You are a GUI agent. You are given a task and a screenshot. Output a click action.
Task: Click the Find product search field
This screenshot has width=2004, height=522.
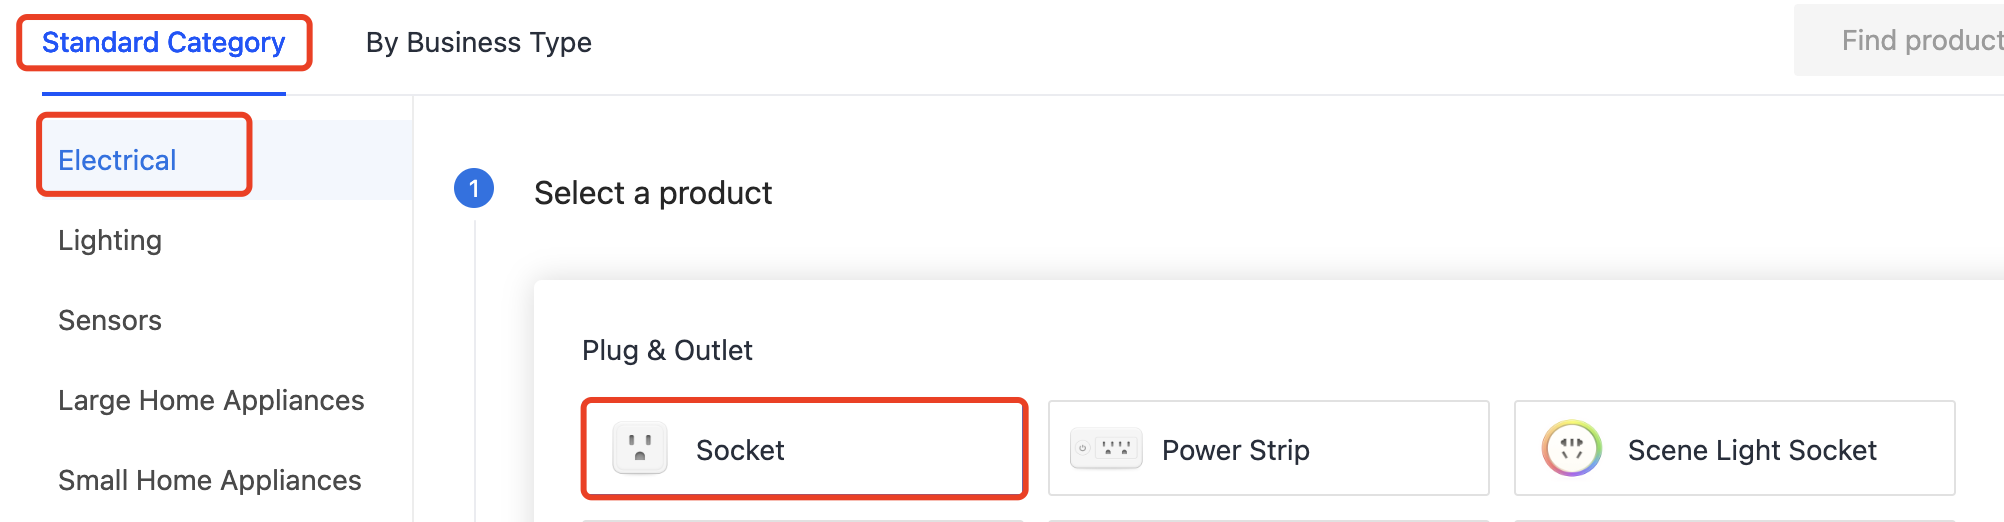[1899, 40]
